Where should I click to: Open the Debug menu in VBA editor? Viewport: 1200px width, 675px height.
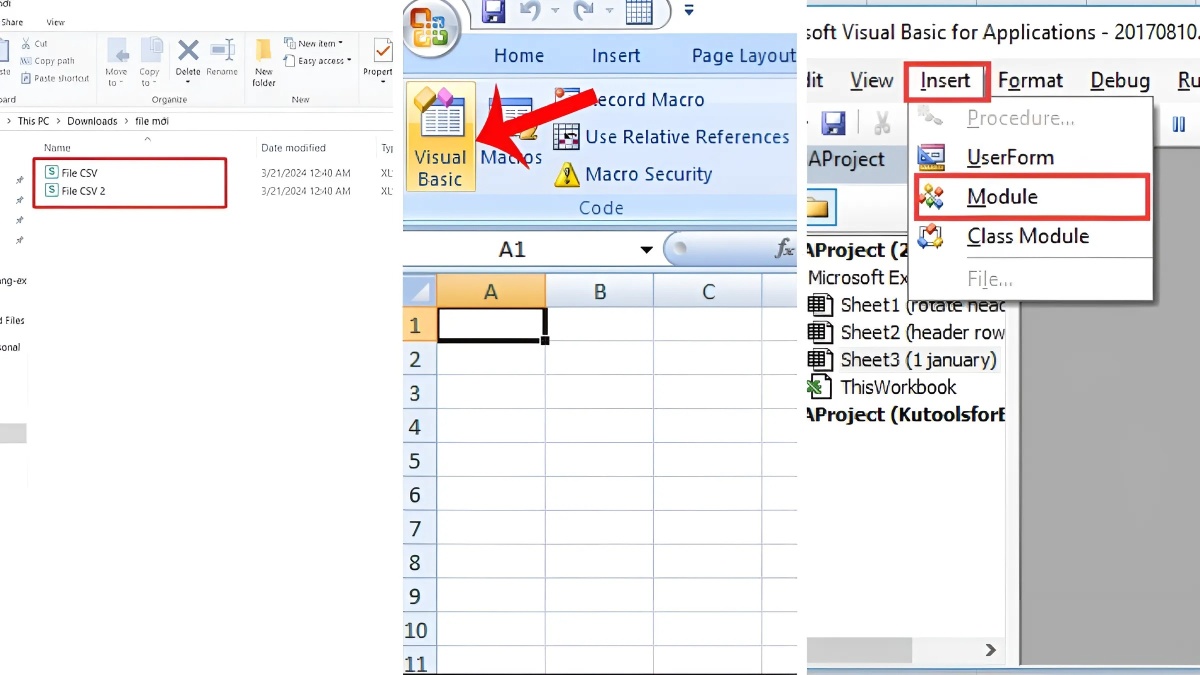[x=1119, y=80]
